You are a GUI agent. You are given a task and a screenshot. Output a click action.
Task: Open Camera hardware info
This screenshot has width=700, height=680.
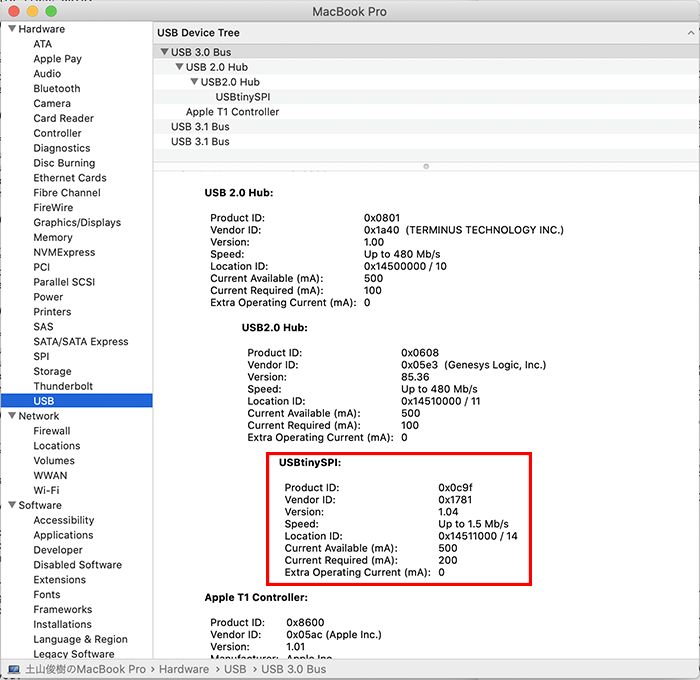52,103
